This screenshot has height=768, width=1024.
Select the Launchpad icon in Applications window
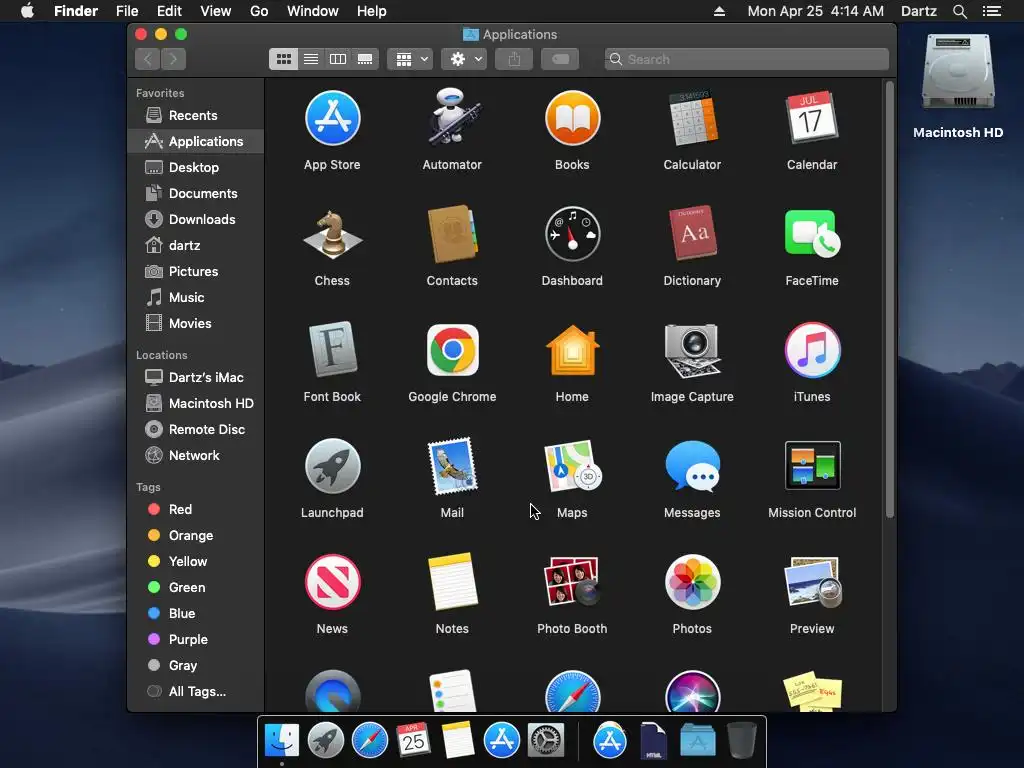[x=332, y=466]
